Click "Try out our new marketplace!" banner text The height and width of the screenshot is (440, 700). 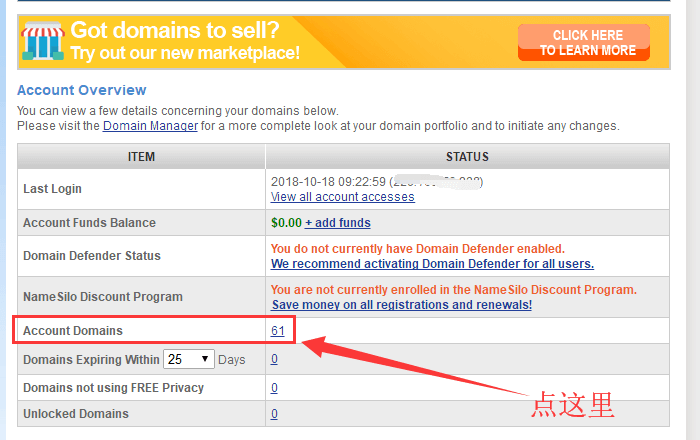tap(185, 53)
